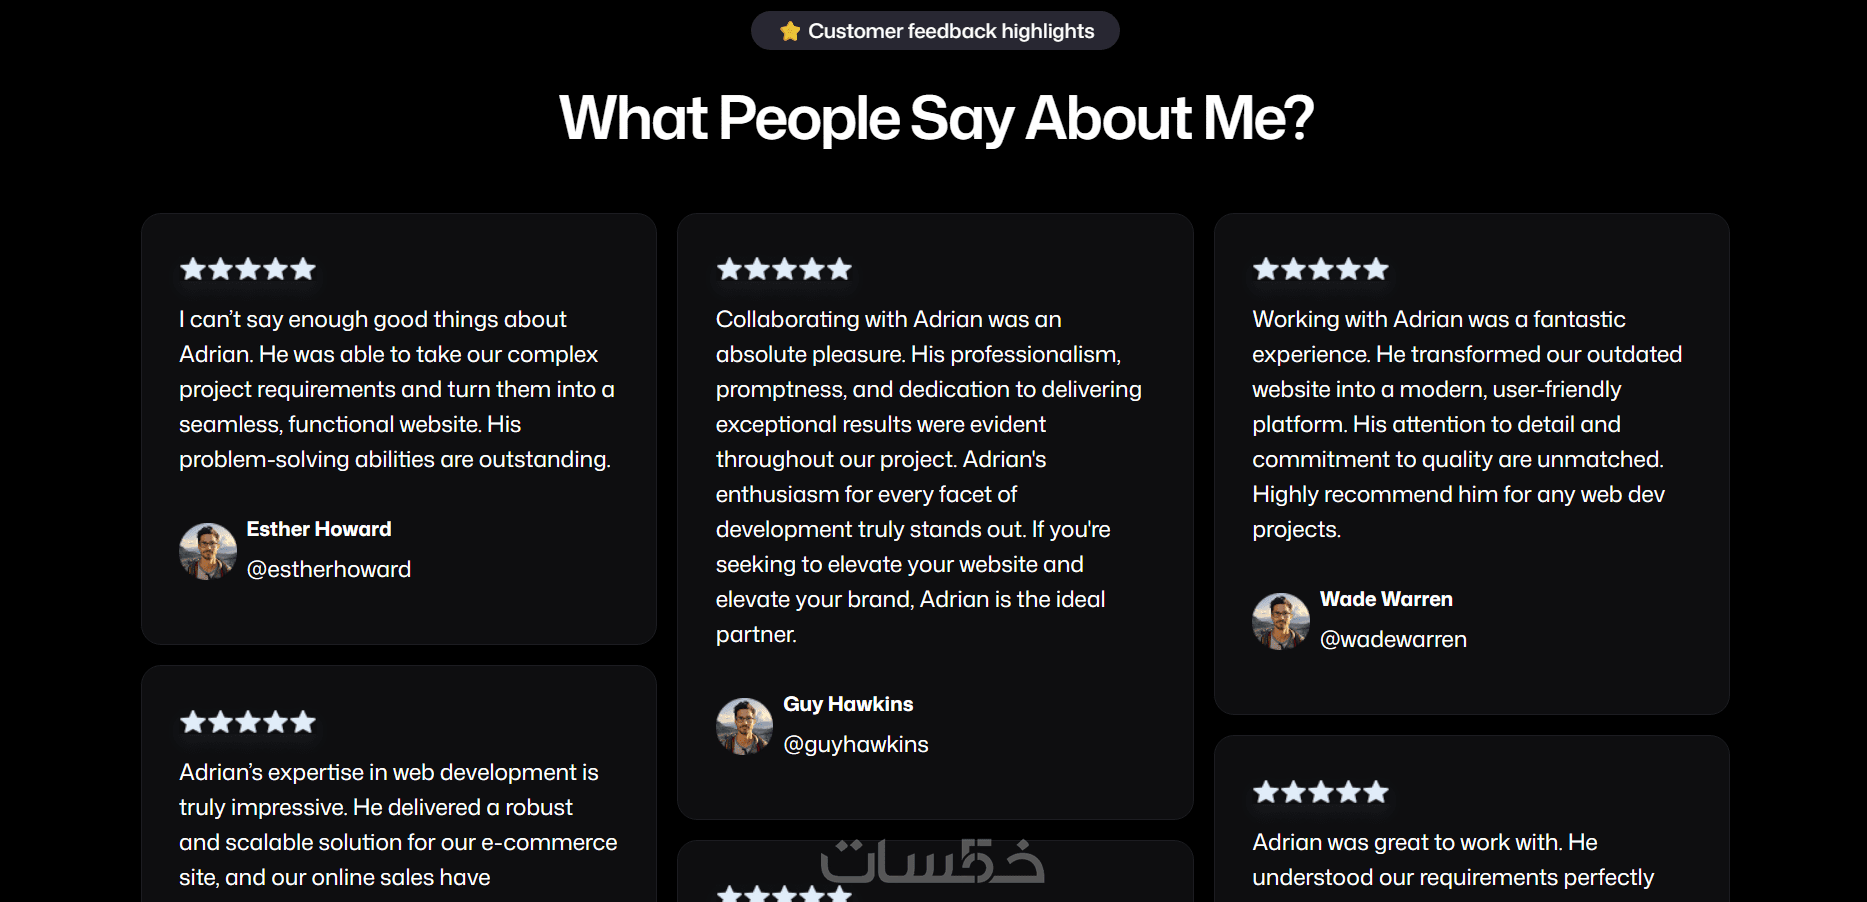This screenshot has width=1867, height=902.
Task: Click the Wade Warren name
Action: pos(1386,599)
